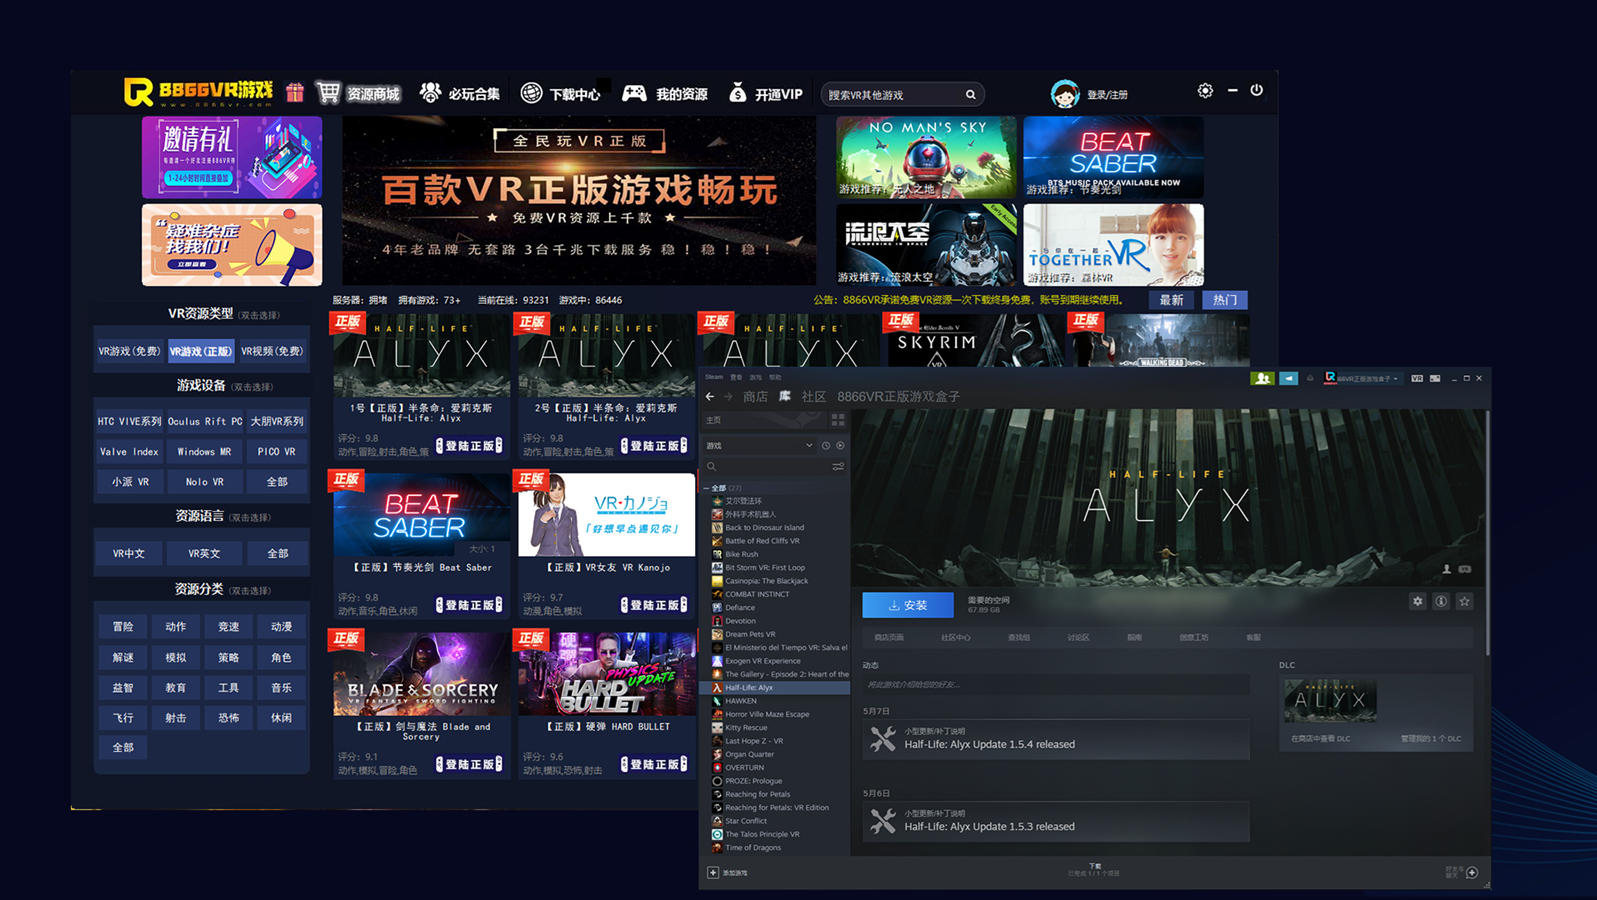Open friends chat plus icon at Steam bottom right
This screenshot has height=900, width=1597.
click(1472, 872)
